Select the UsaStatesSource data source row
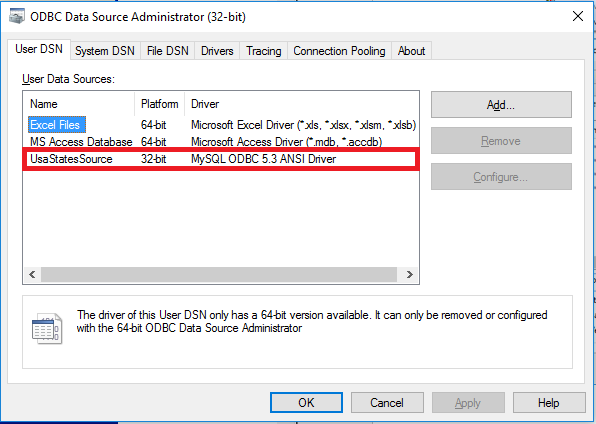The height and width of the screenshot is (424, 596). pos(221,159)
